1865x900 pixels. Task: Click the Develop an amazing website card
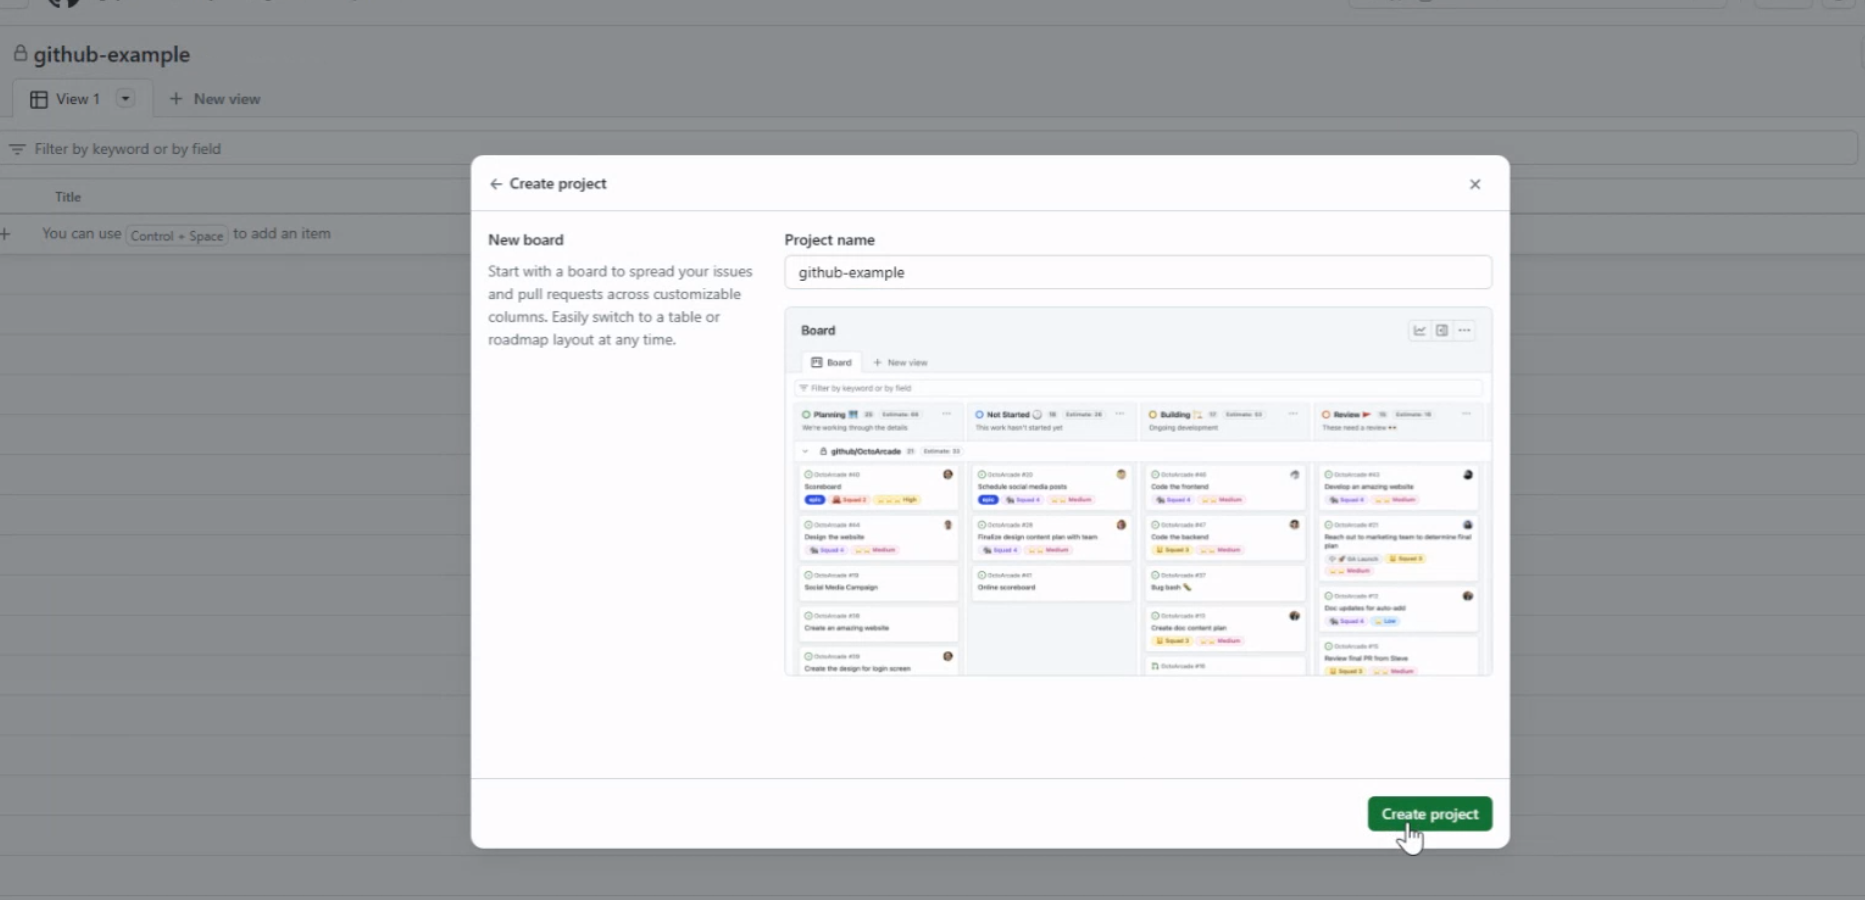click(x=1398, y=487)
